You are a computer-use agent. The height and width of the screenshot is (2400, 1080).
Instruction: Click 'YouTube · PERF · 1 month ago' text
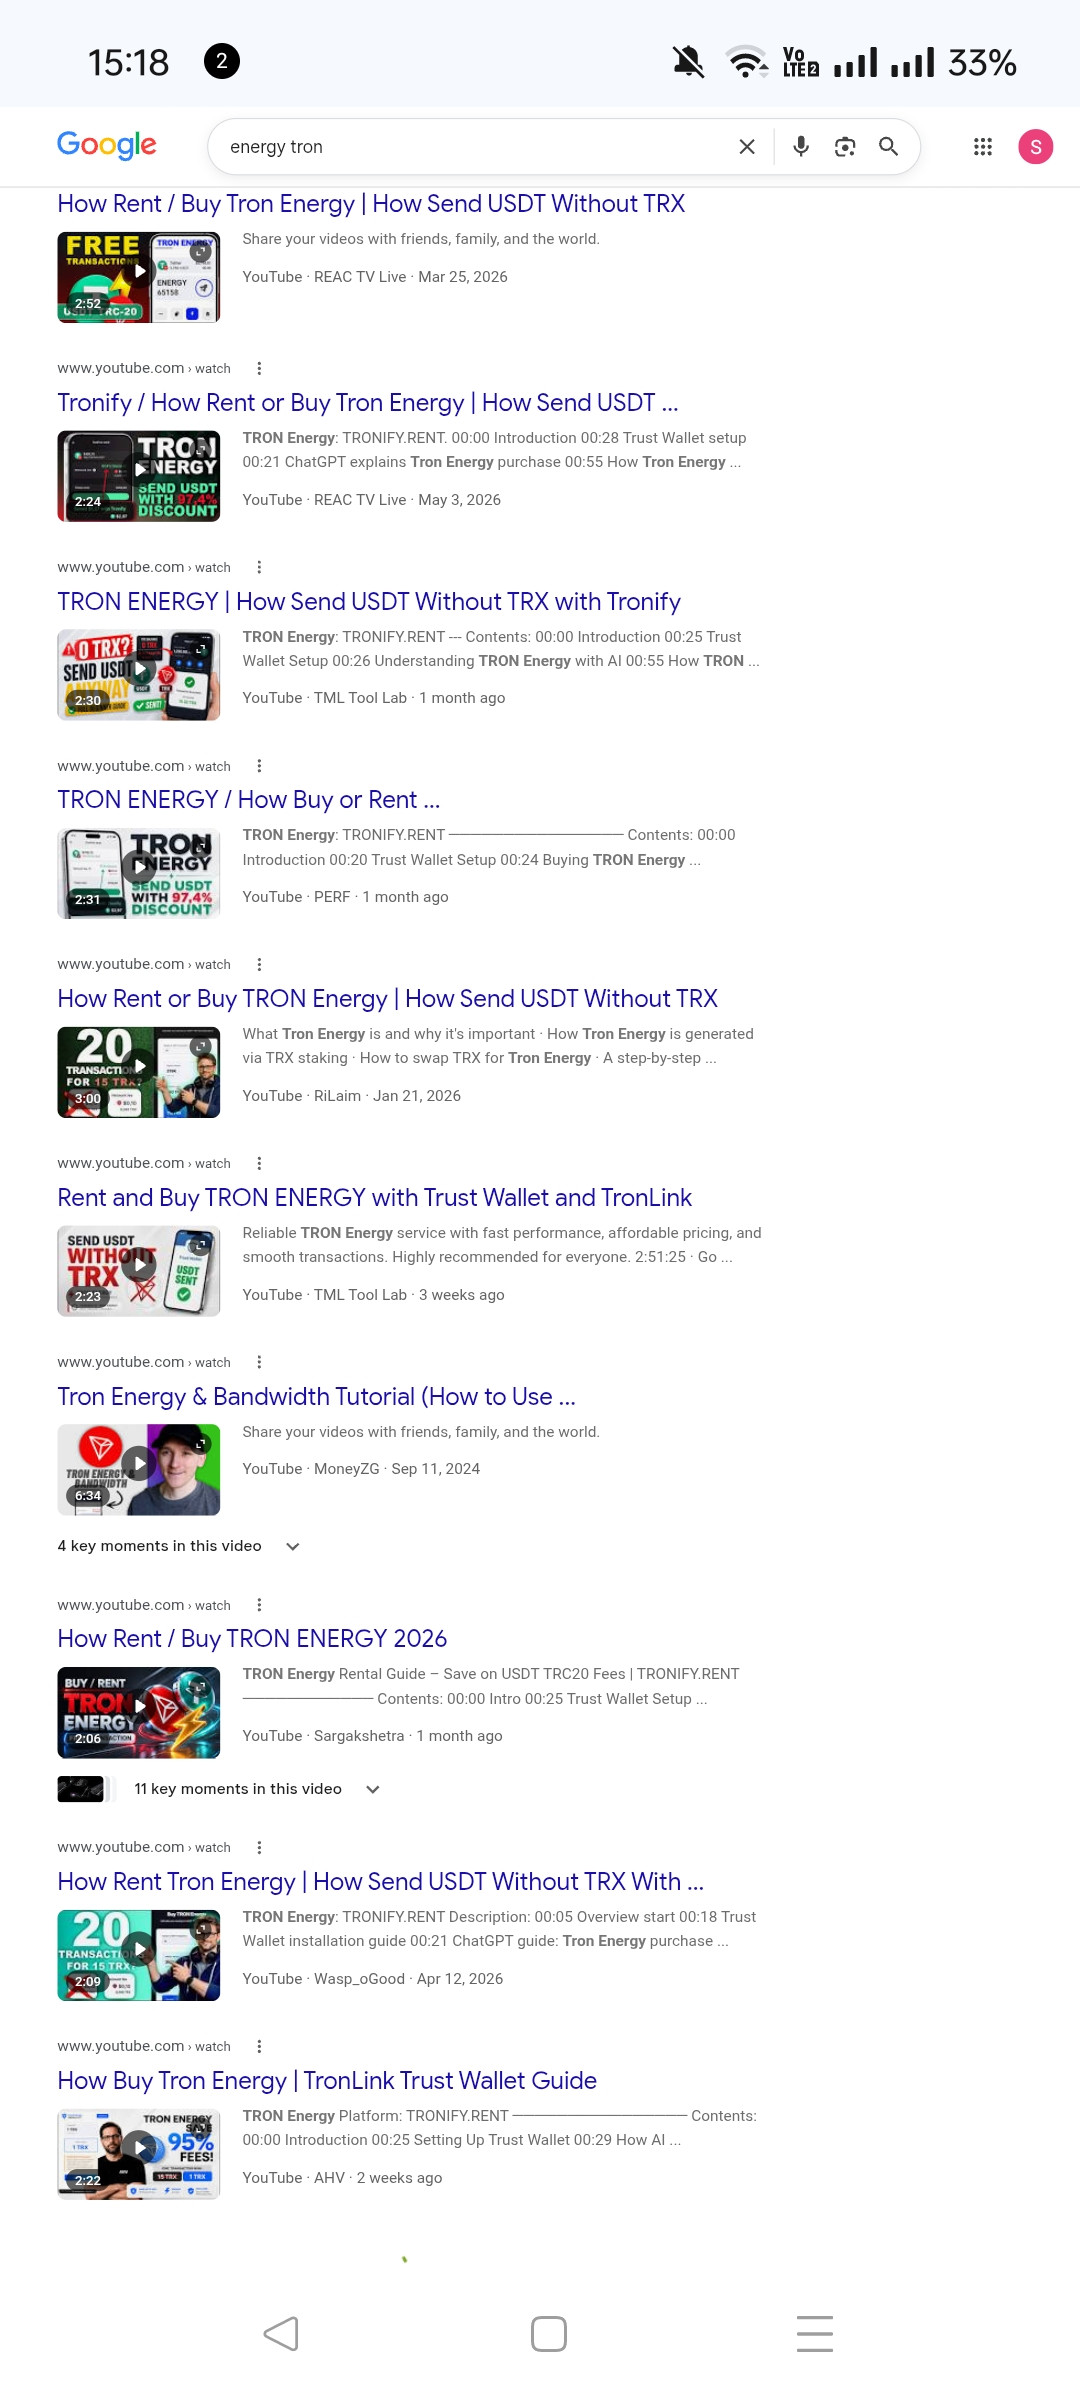[x=345, y=897]
